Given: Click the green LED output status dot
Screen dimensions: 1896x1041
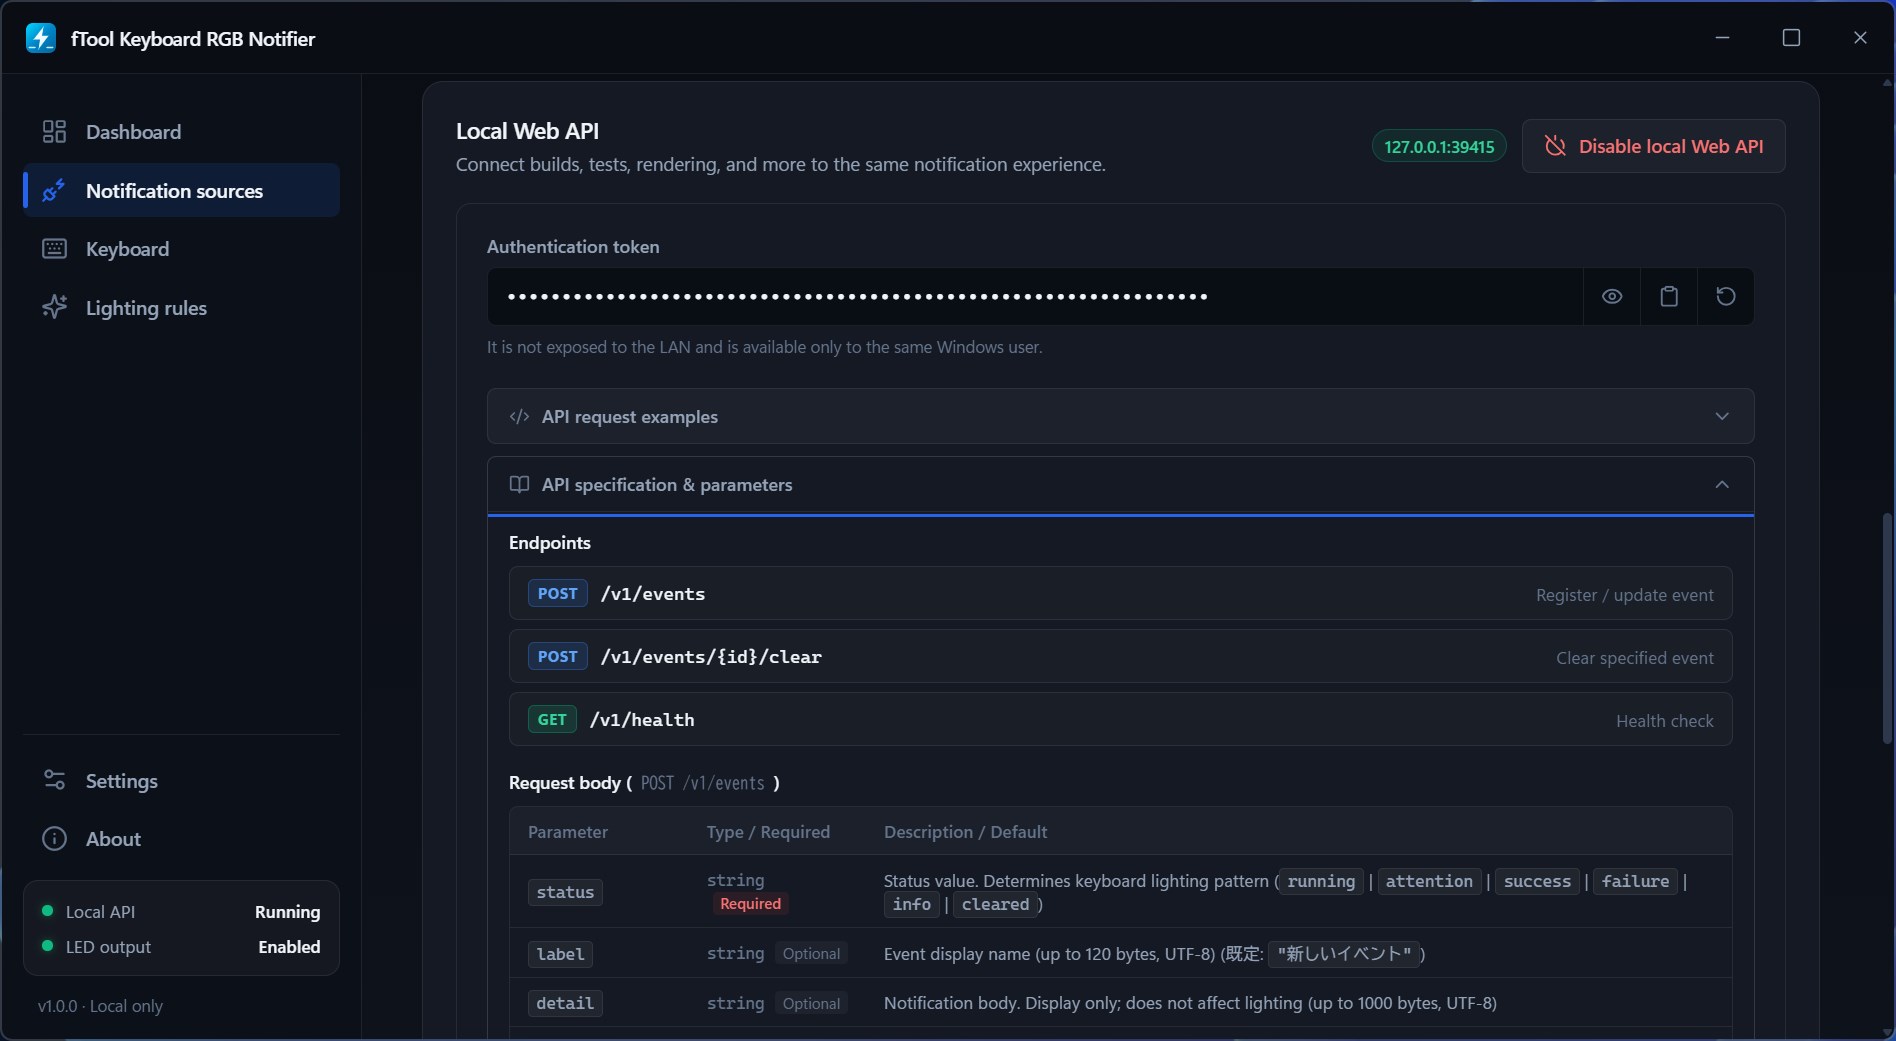Looking at the screenshot, I should pyautogui.click(x=47, y=945).
